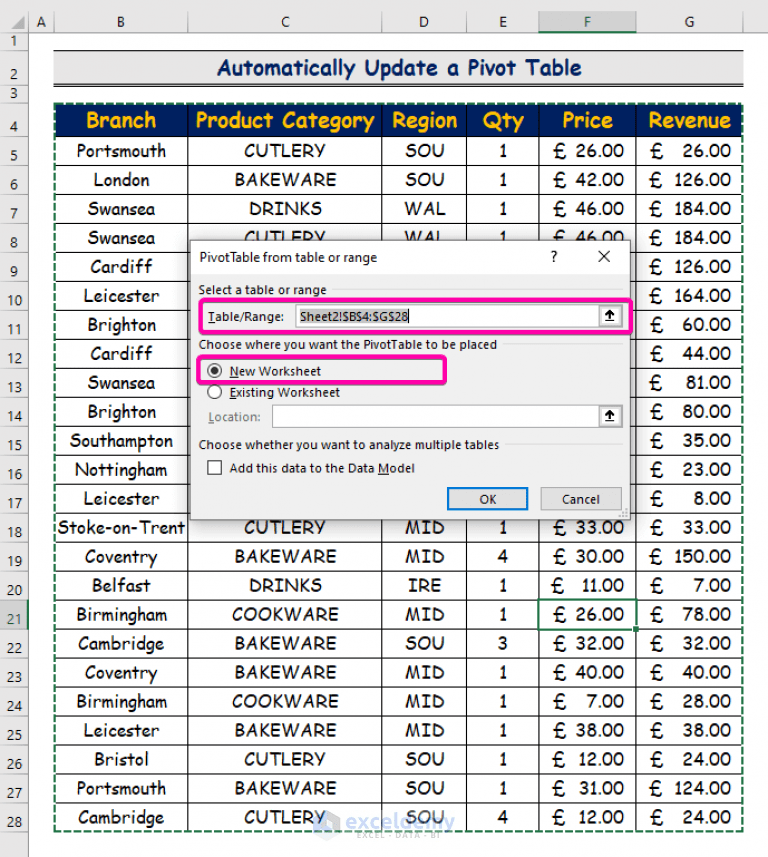The width and height of the screenshot is (768, 857).
Task: Click the Select All corner triangle
Action: pos(16,22)
